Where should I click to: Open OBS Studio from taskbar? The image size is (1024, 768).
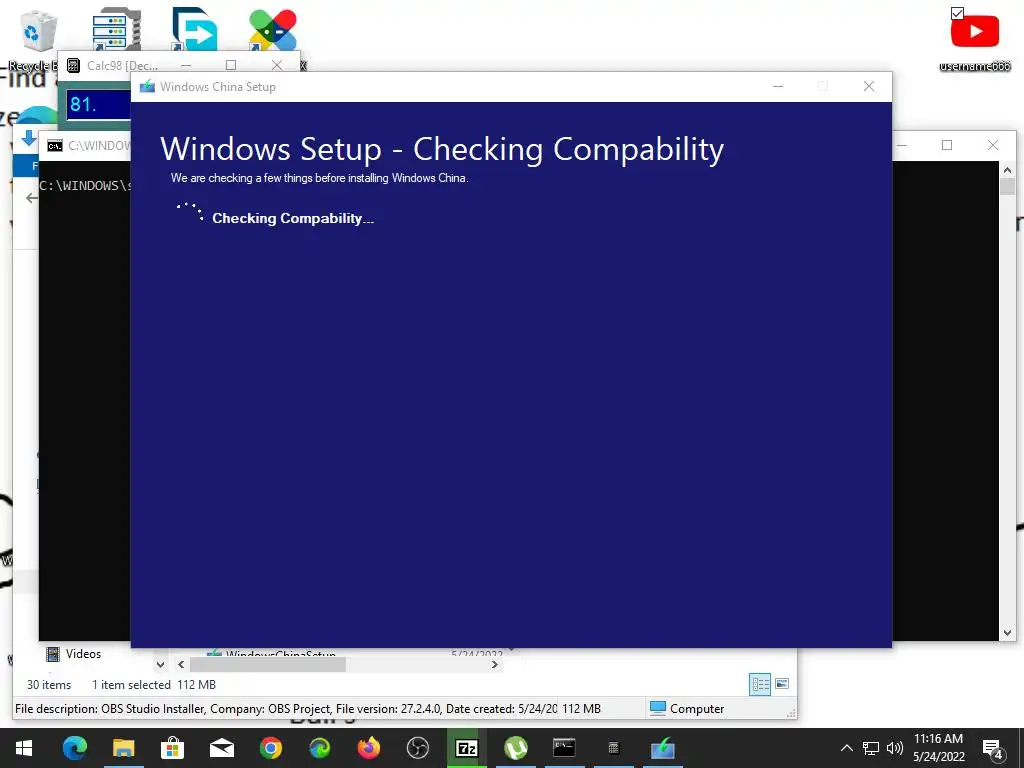tap(417, 748)
